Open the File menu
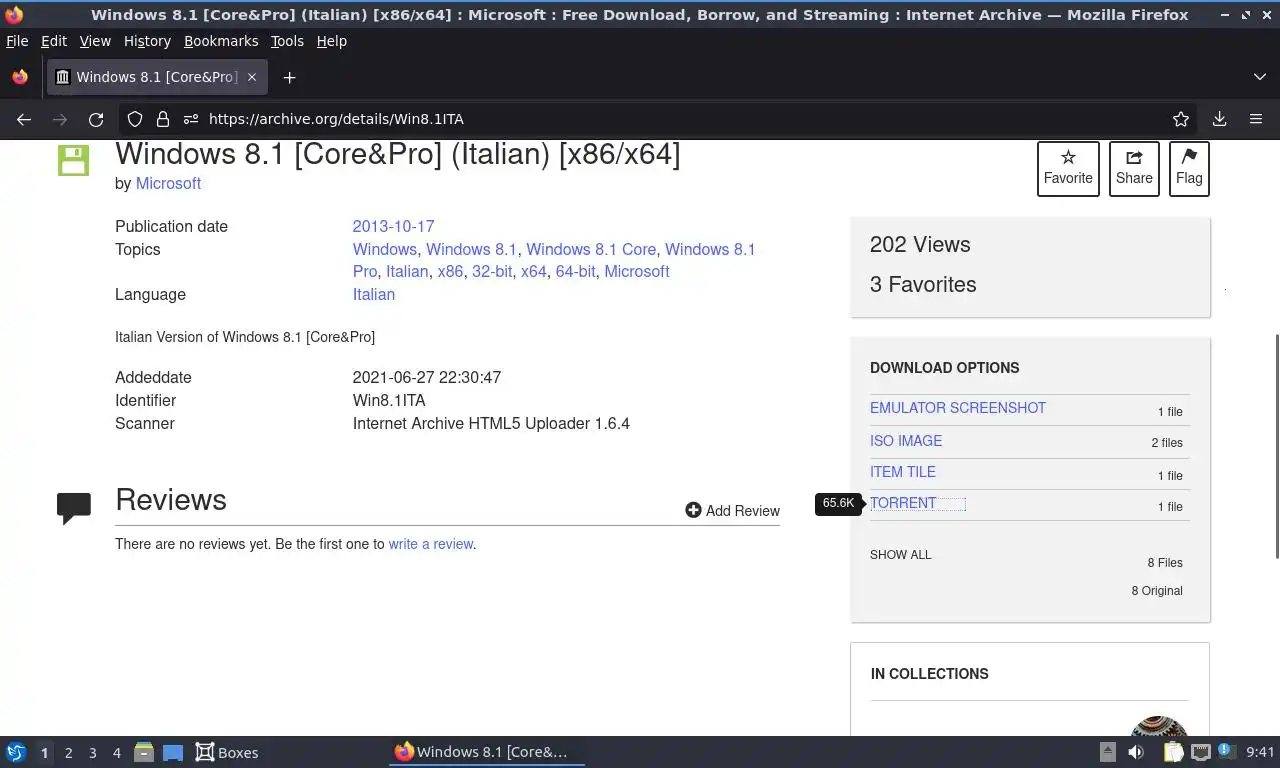The width and height of the screenshot is (1280, 768). (x=17, y=41)
